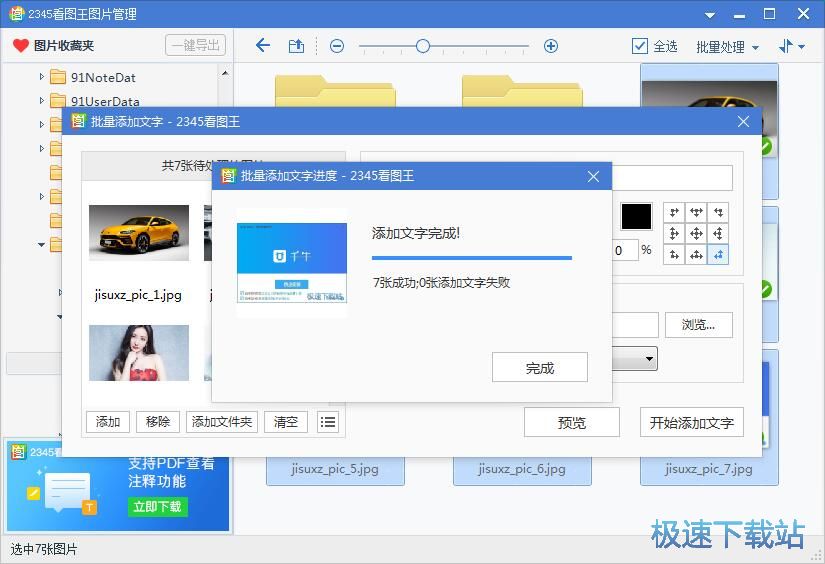Click the 立即下载 ad button
Image resolution: width=825 pixels, height=564 pixels.
(x=157, y=506)
